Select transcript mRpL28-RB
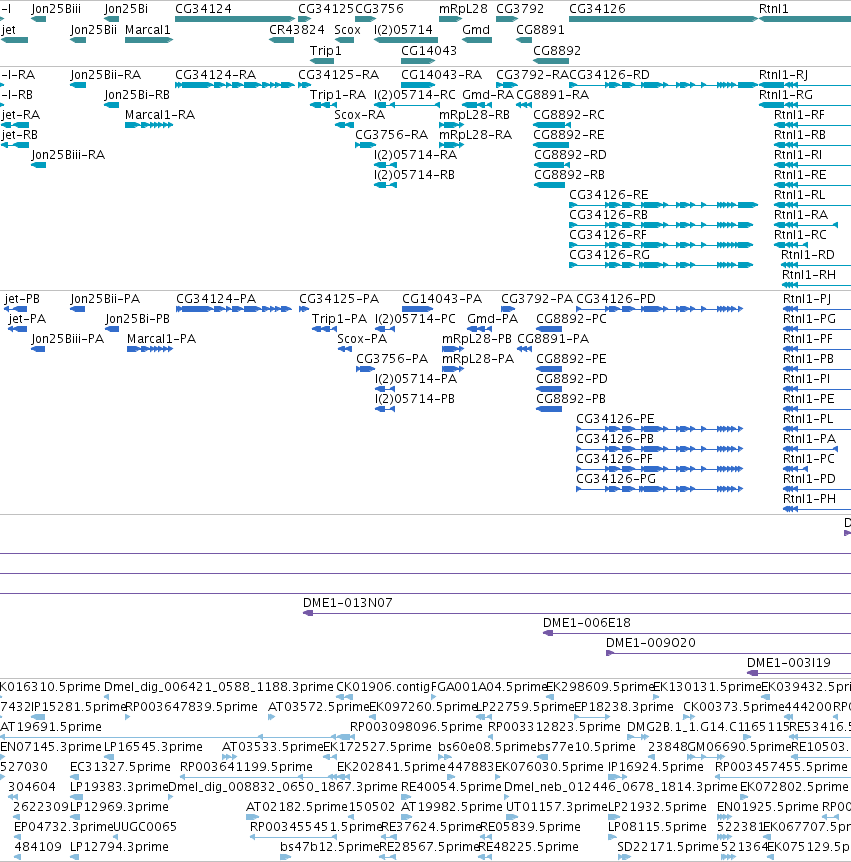The image size is (851, 862). (474, 115)
